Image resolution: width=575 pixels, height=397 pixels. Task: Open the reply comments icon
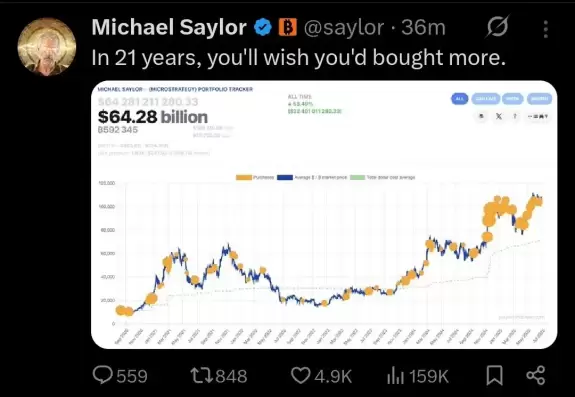(102, 376)
